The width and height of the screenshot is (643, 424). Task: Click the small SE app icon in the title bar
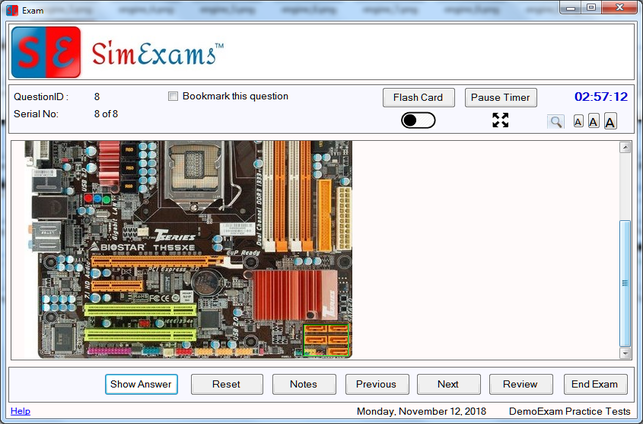click(12, 10)
